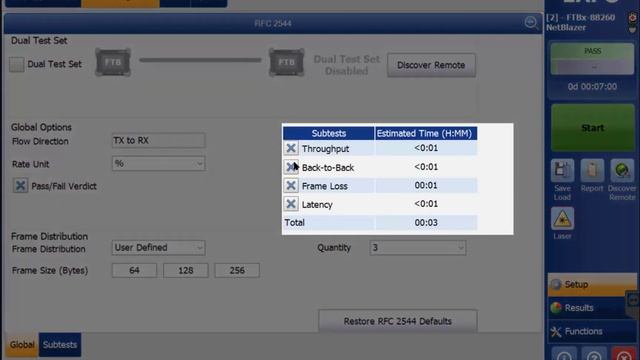The image size is (640, 360).
Task: Click the Discover Remote button
Action: point(431,65)
